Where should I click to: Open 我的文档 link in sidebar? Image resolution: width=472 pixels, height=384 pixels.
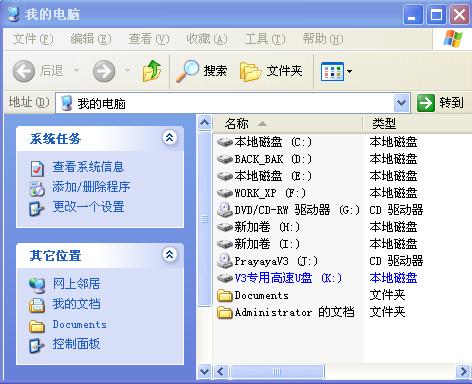76,304
